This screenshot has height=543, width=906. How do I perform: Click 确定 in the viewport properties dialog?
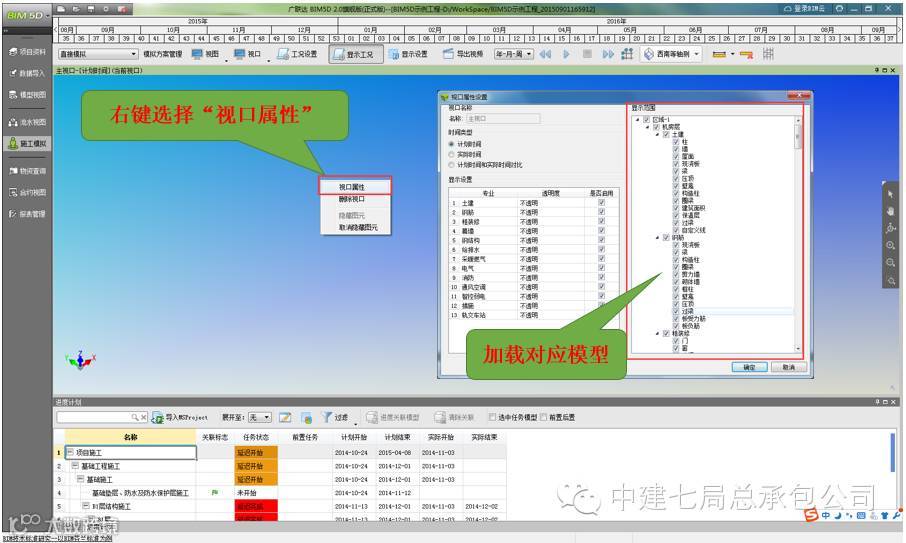click(749, 367)
